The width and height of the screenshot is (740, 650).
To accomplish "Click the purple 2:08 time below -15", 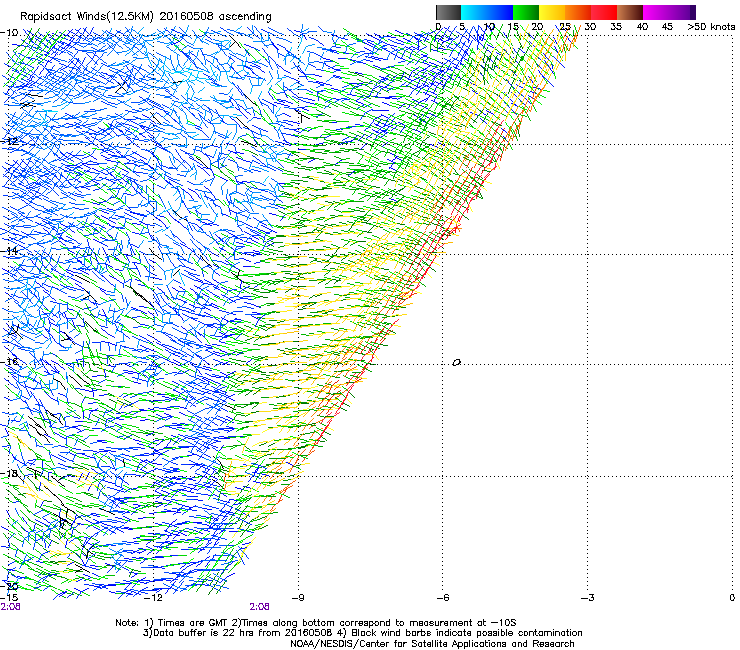I will pyautogui.click(x=10, y=607).
